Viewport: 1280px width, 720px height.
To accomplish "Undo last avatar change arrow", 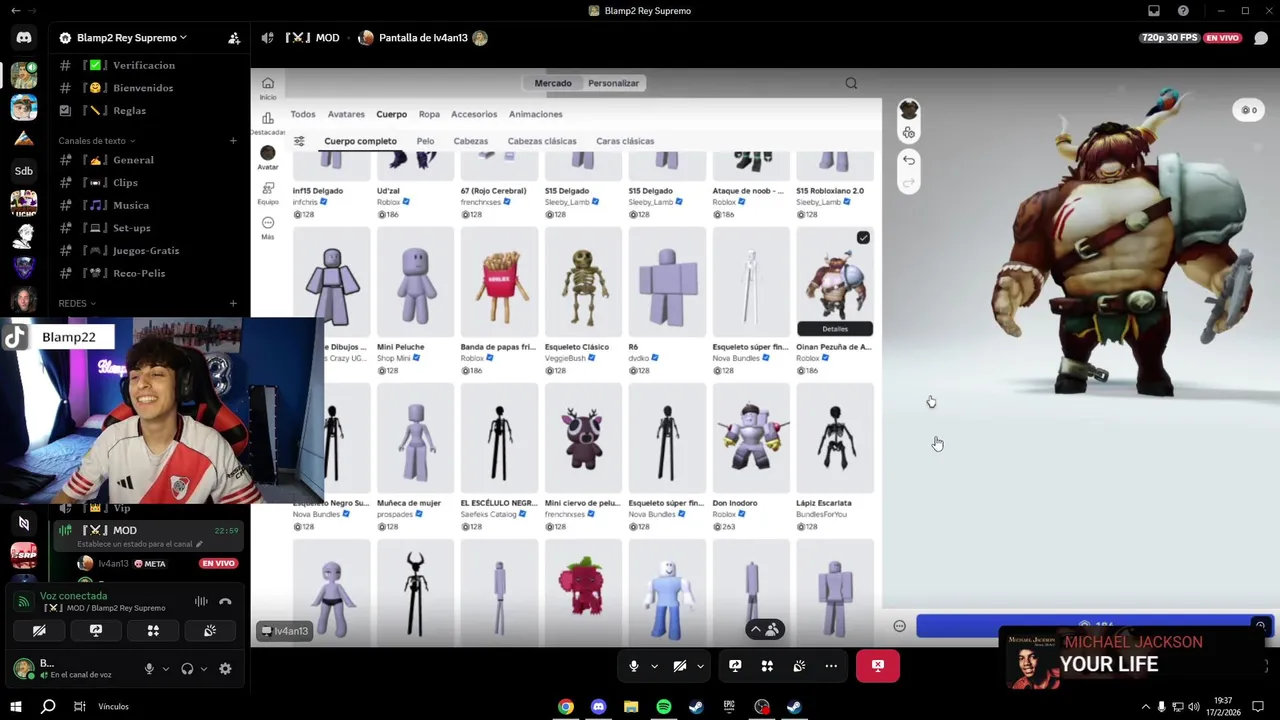I will (x=908, y=160).
